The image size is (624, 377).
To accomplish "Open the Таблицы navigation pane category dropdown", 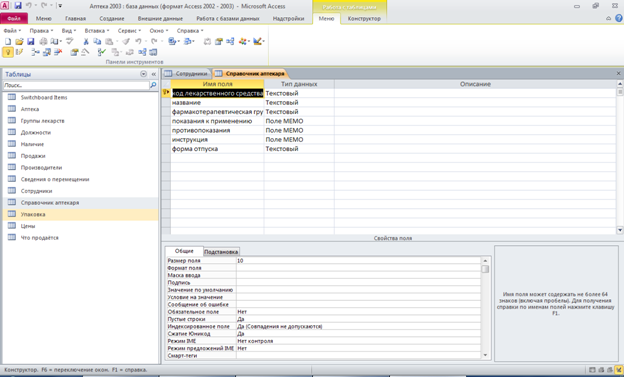I will click(143, 74).
